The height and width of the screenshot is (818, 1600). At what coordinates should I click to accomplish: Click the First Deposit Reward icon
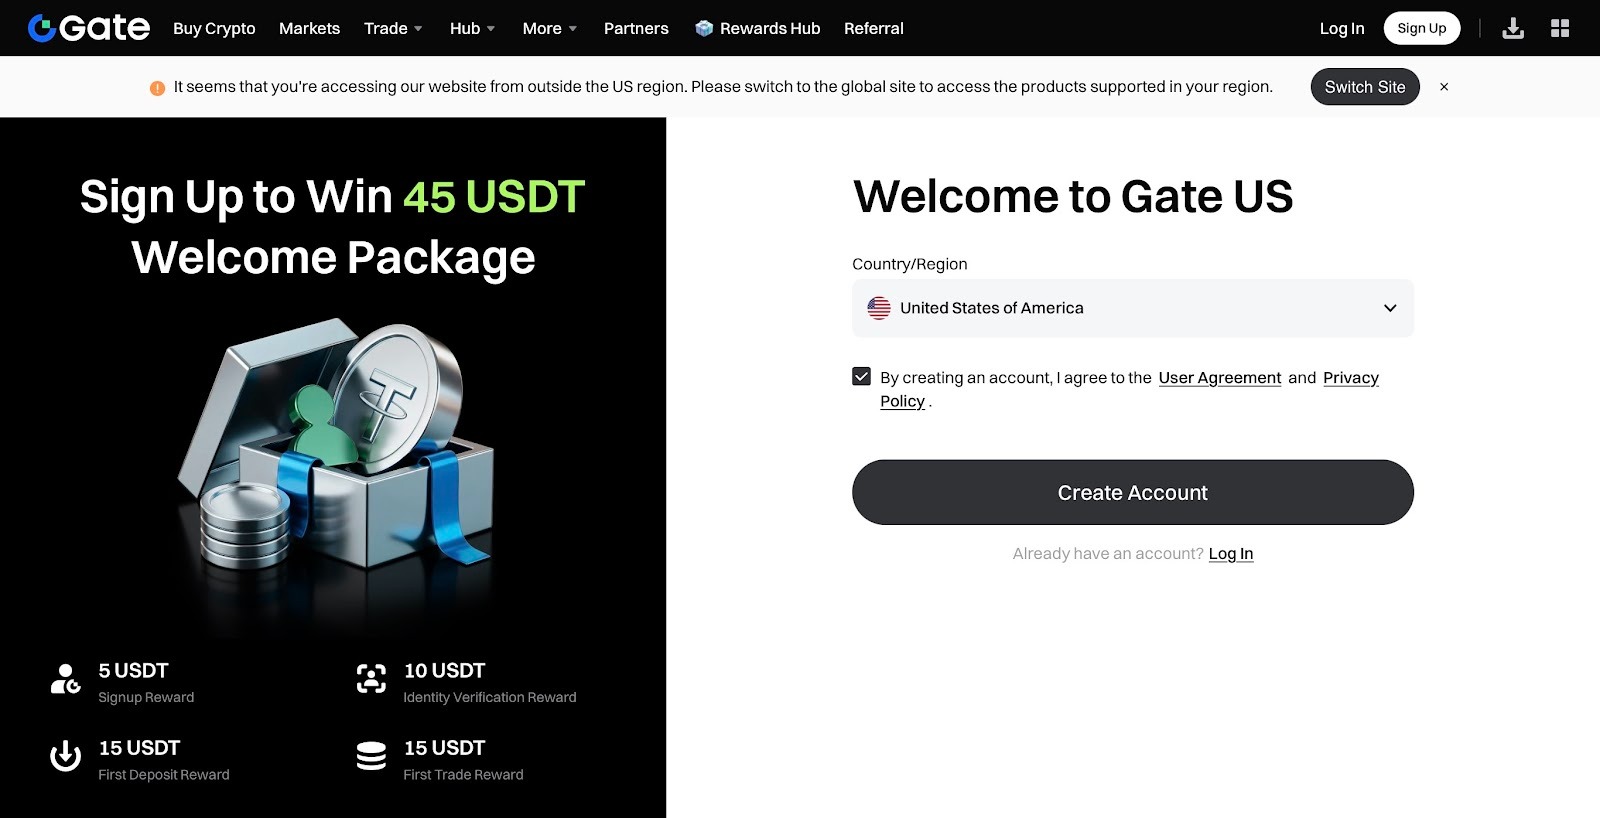click(66, 756)
